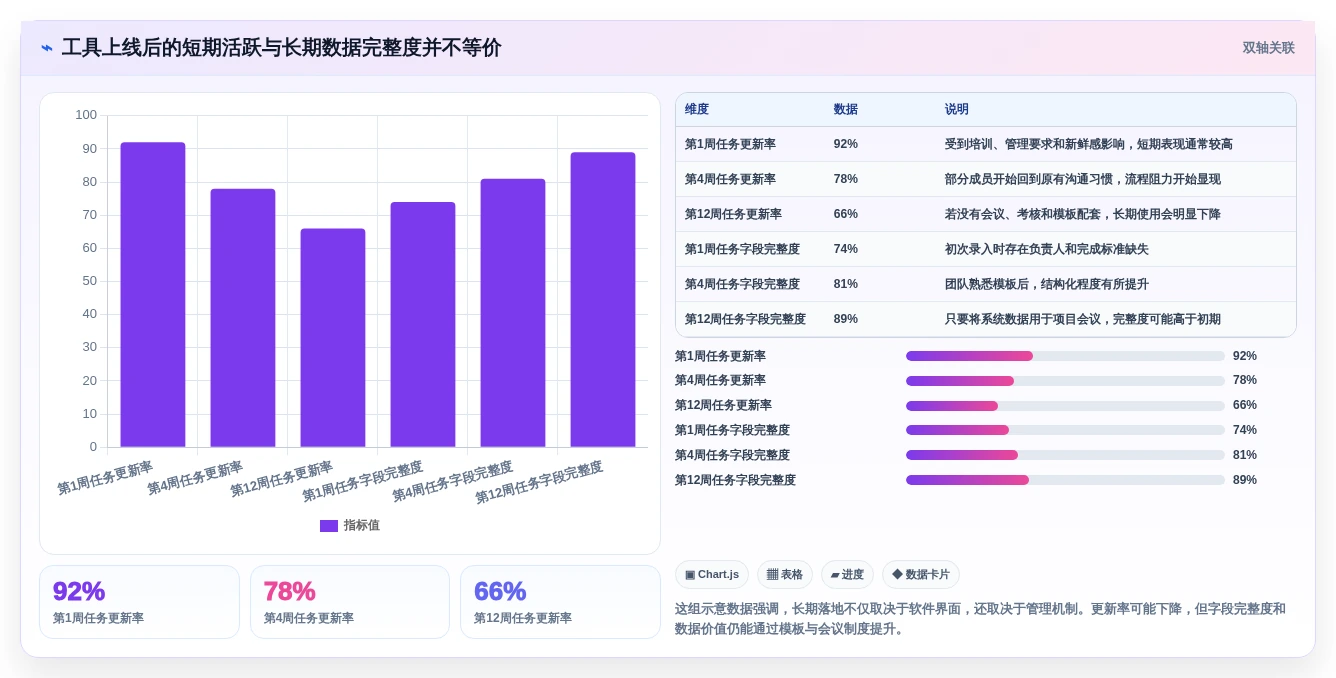
Task: Select table cell 第12周任务字段完整度
Action: (x=745, y=319)
